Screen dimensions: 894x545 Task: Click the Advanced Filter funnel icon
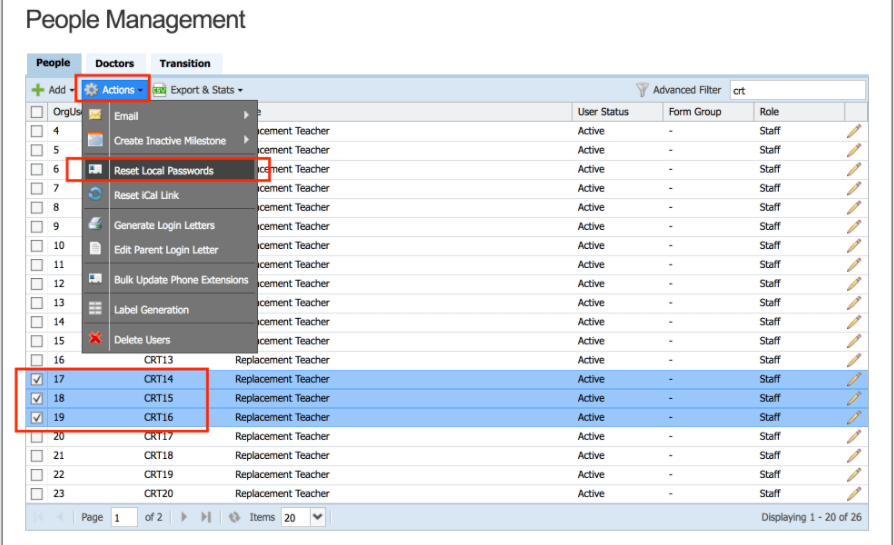point(642,90)
